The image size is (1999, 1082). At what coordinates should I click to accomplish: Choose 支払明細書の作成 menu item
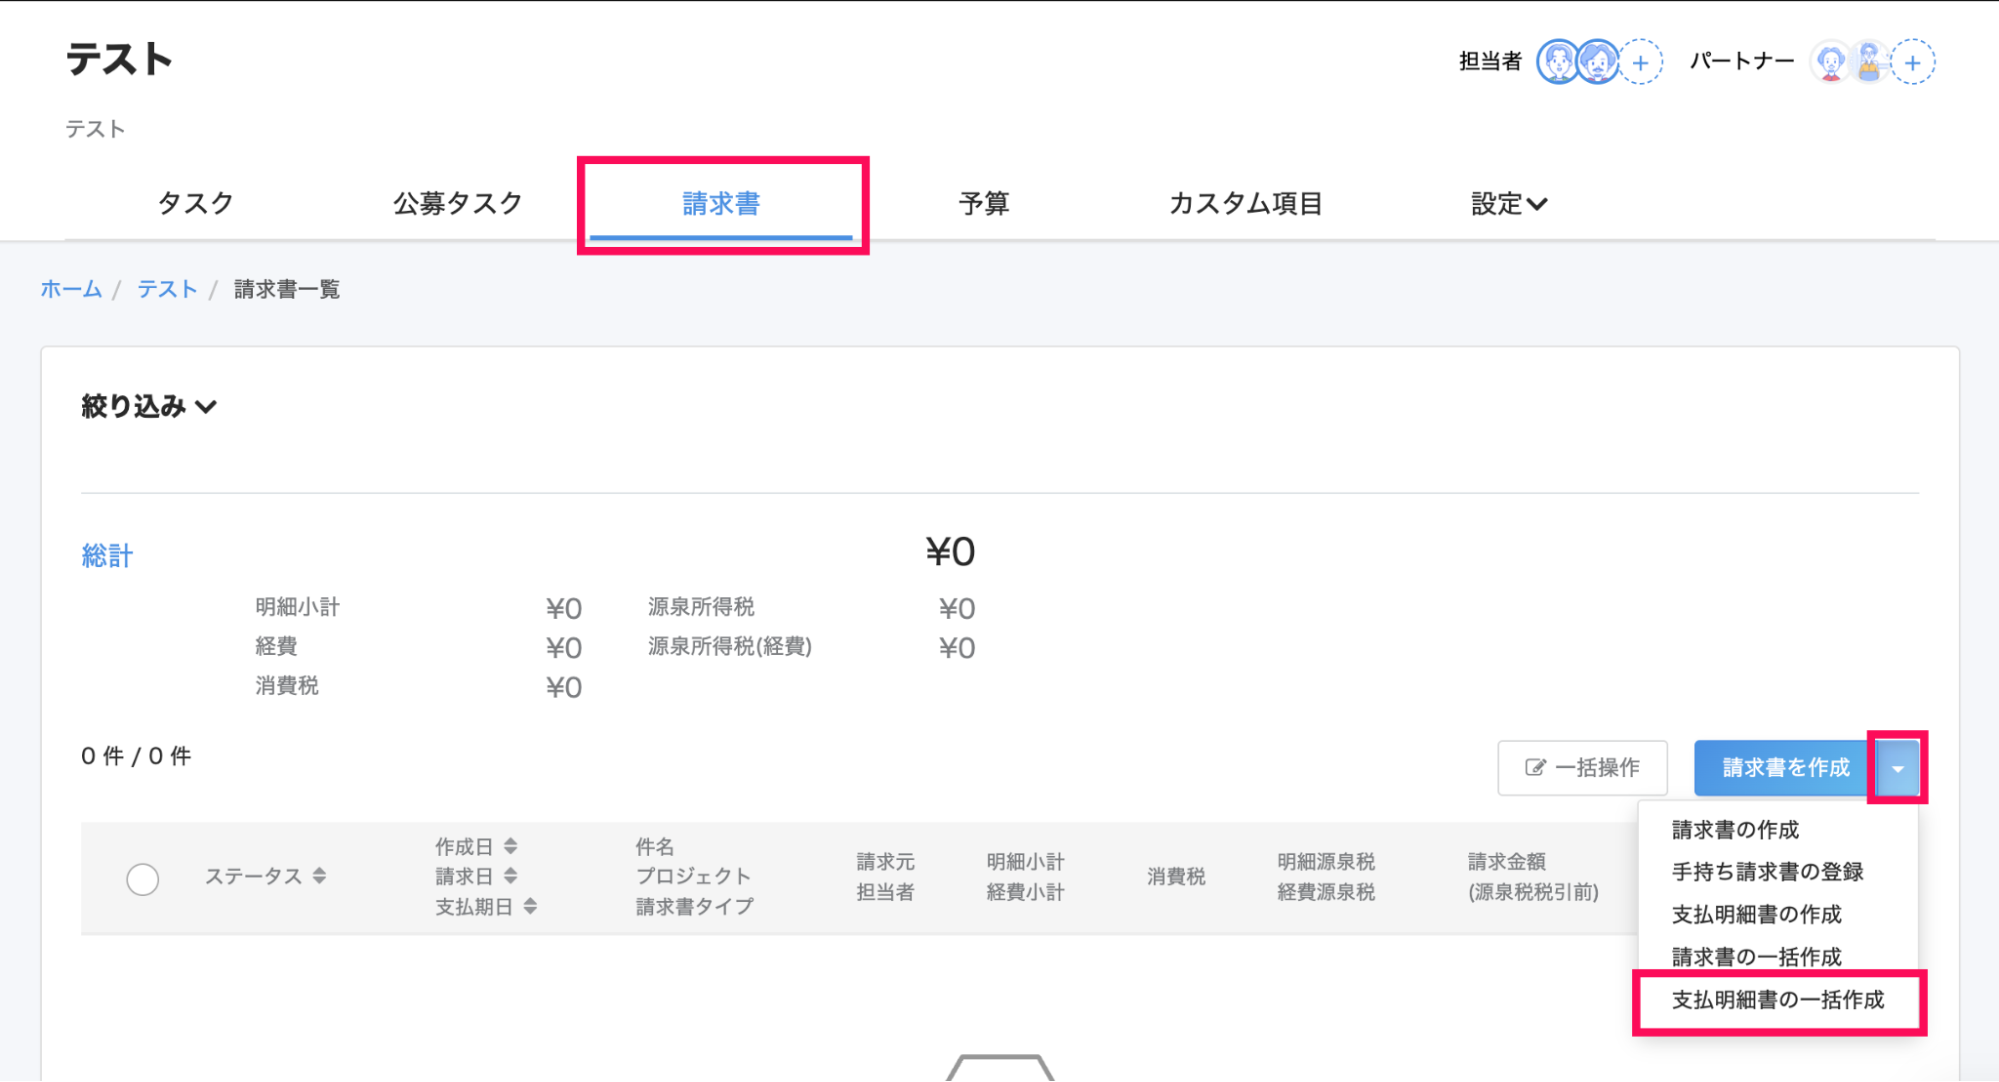pyautogui.click(x=1756, y=915)
